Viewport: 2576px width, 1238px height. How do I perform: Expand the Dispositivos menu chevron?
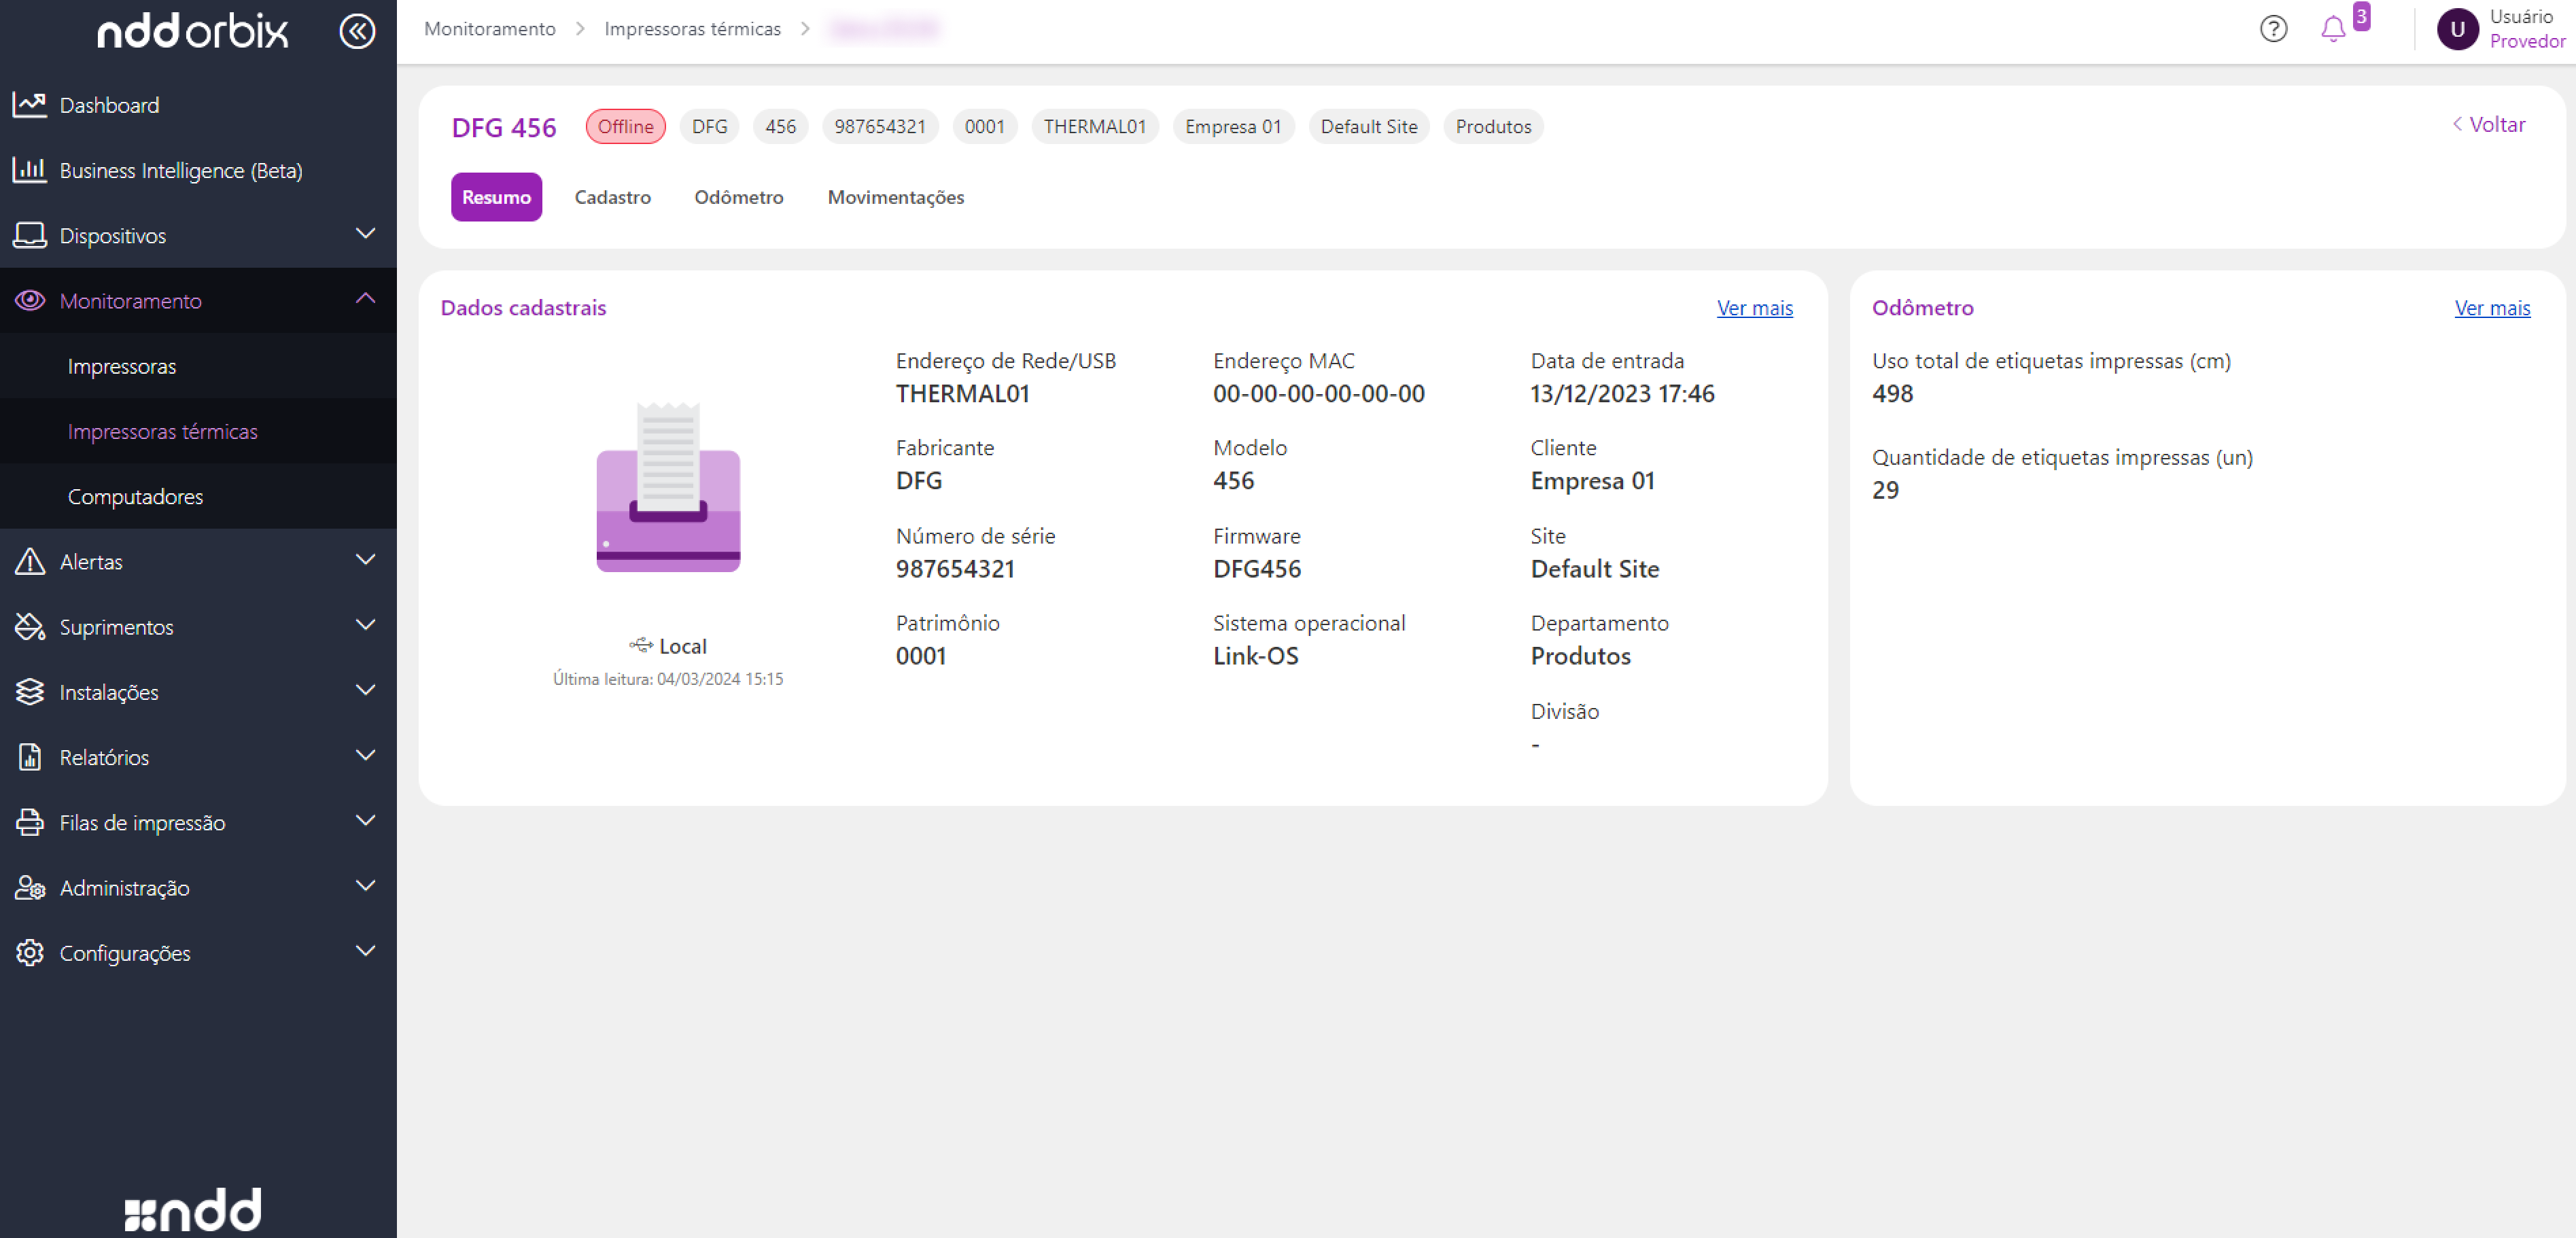click(x=365, y=234)
